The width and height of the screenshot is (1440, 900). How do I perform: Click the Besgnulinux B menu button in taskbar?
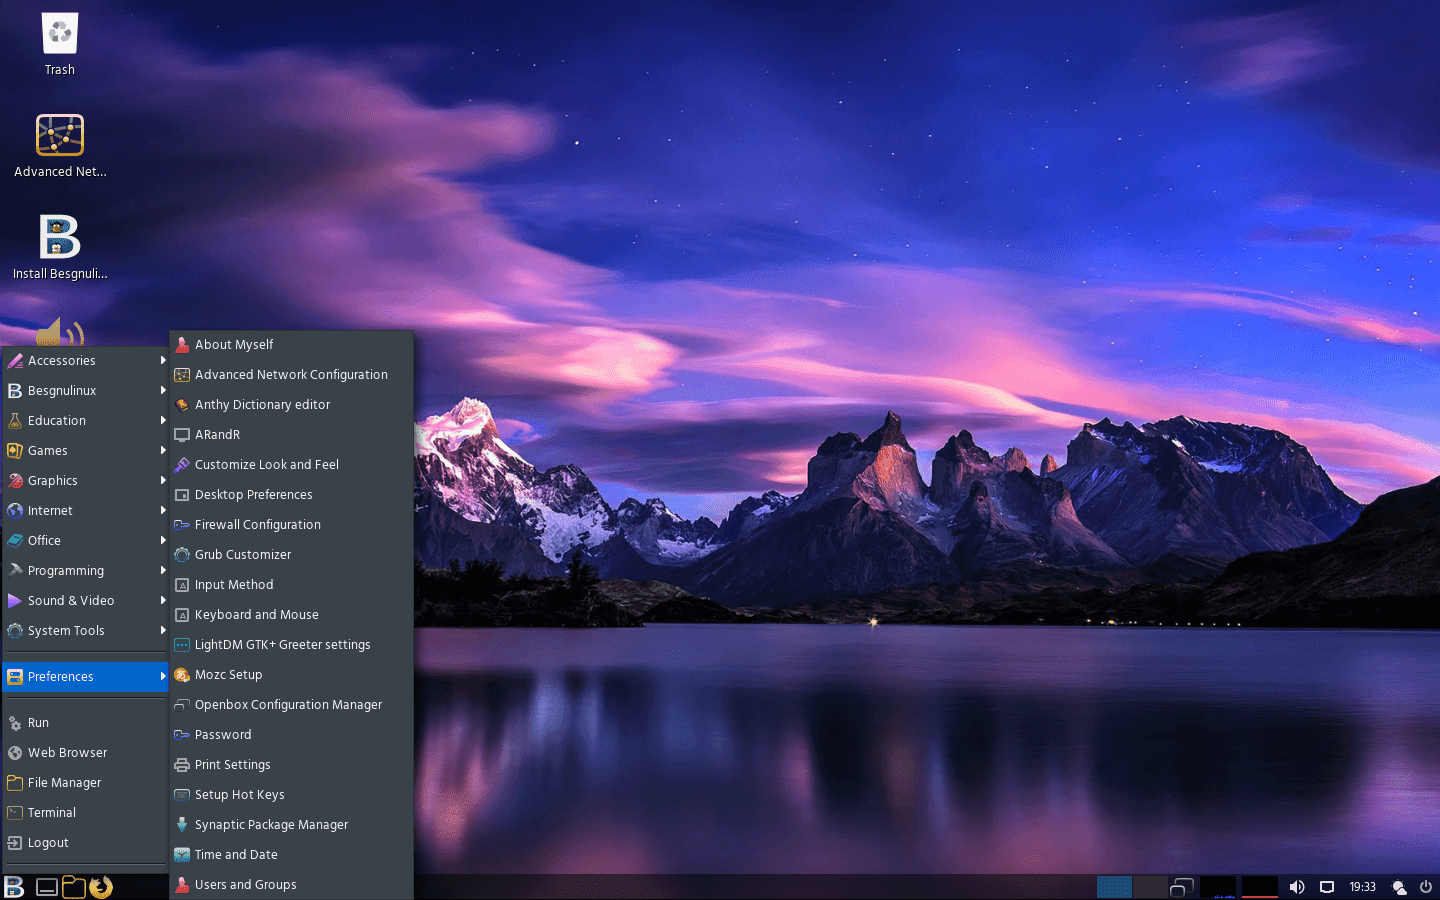coord(14,887)
